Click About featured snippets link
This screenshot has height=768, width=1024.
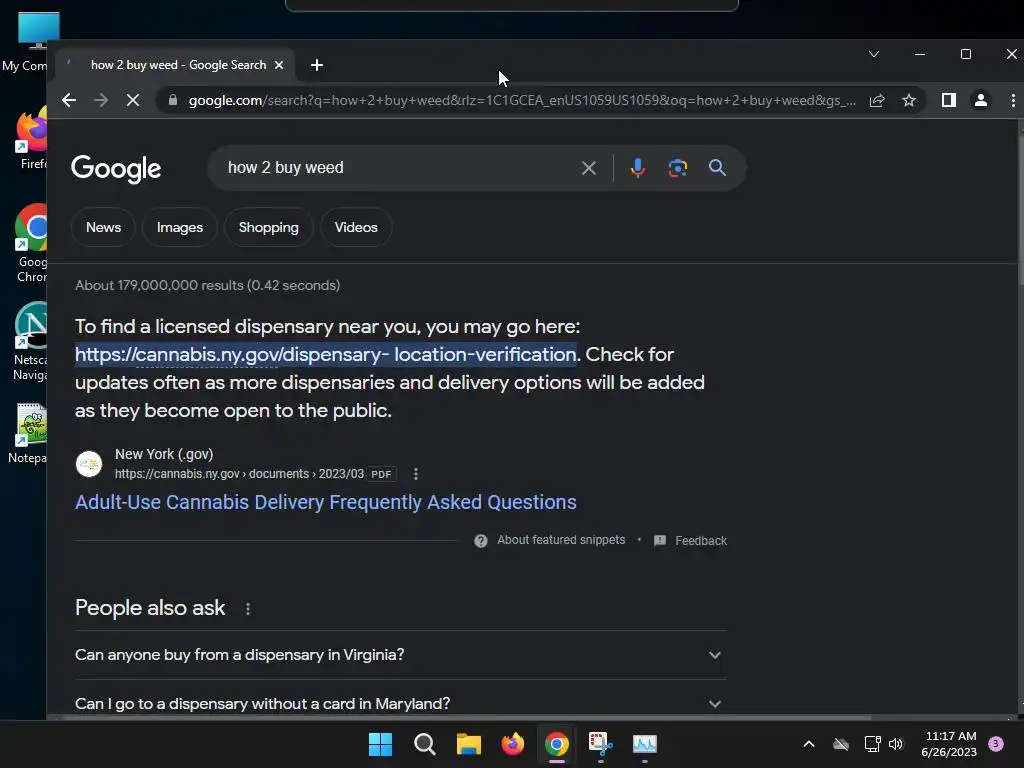[x=561, y=540]
